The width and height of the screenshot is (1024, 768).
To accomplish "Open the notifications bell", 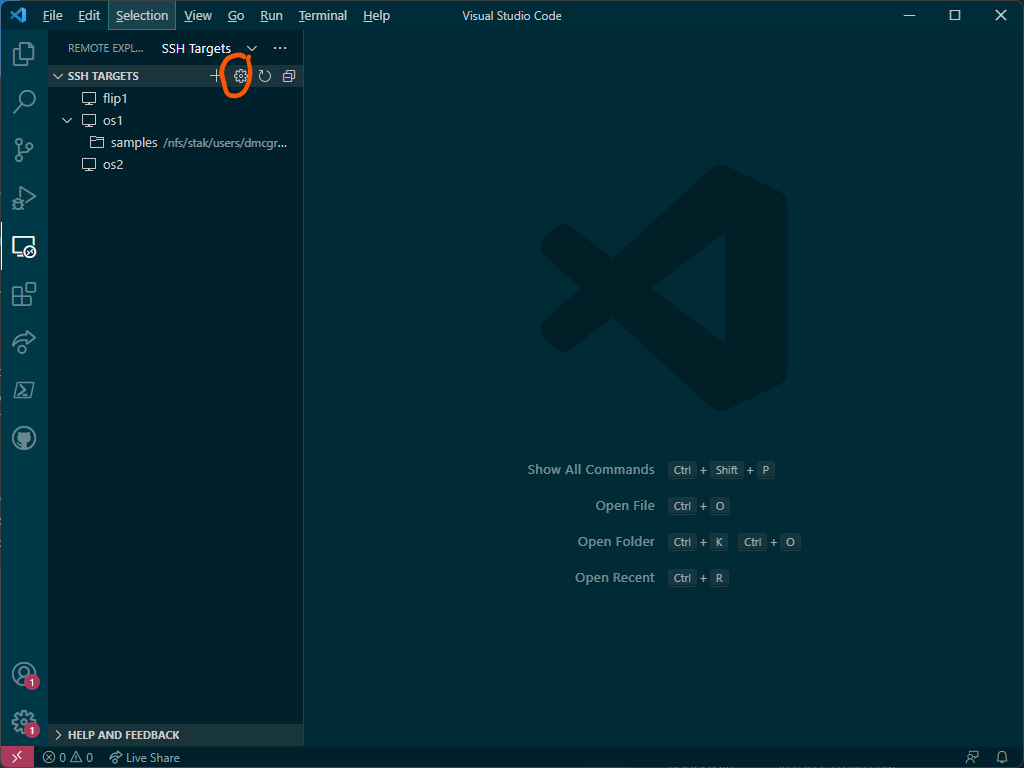I will point(1002,758).
